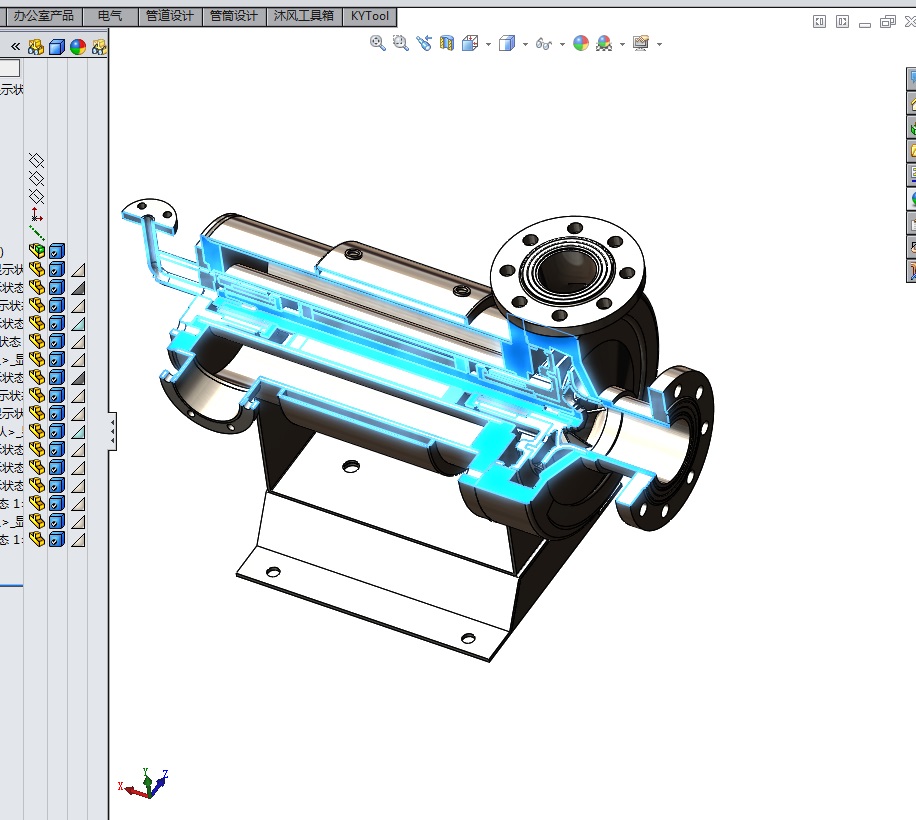The height and width of the screenshot is (820, 916).
Task: Toggle hide/show for the 人>_ row
Action: 37,432
